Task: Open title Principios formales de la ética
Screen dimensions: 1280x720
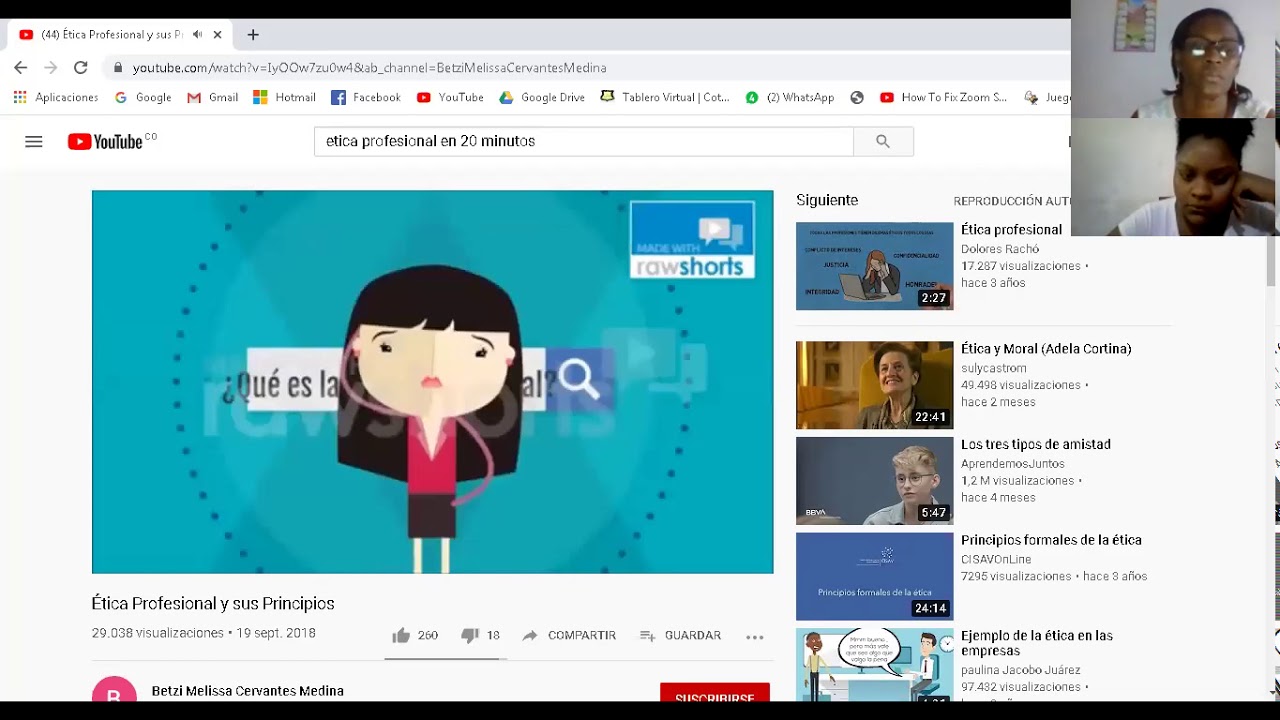Action: tap(1051, 540)
